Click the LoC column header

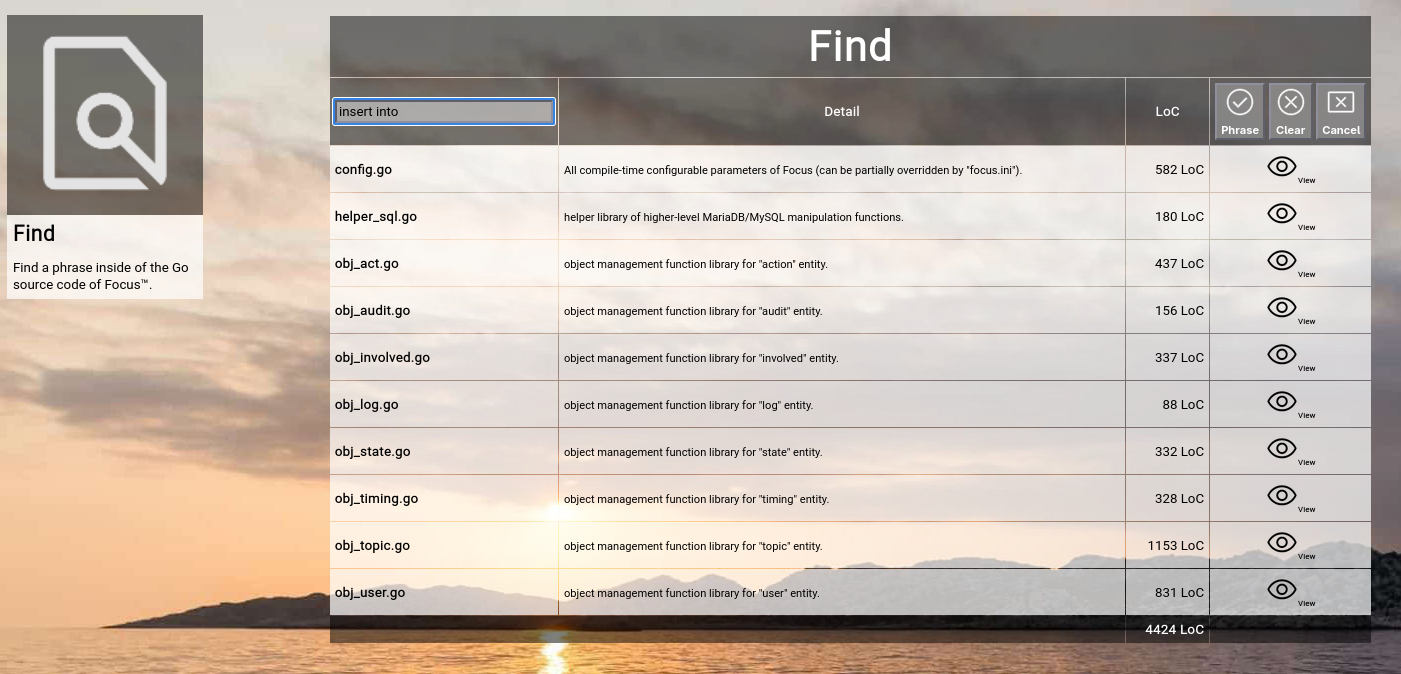(1167, 112)
